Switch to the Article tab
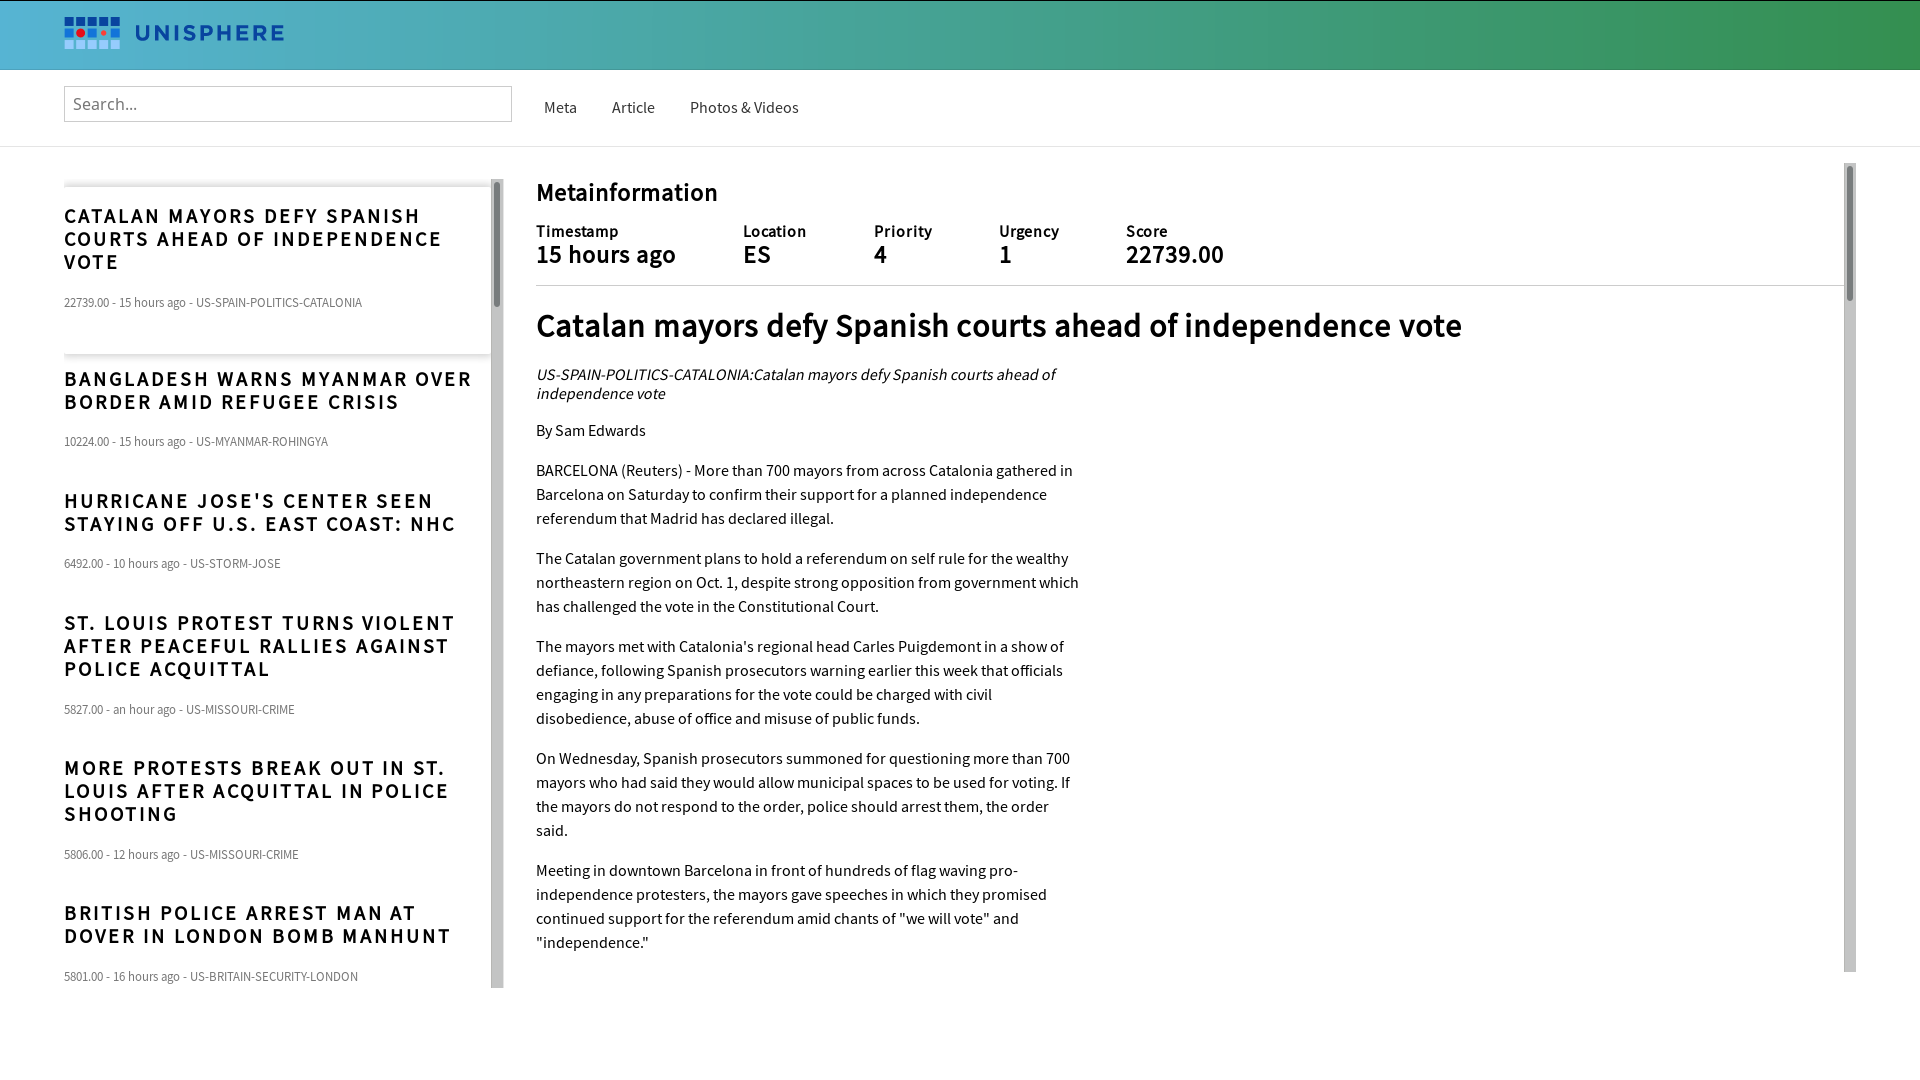This screenshot has height=1080, width=1920. coord(633,108)
